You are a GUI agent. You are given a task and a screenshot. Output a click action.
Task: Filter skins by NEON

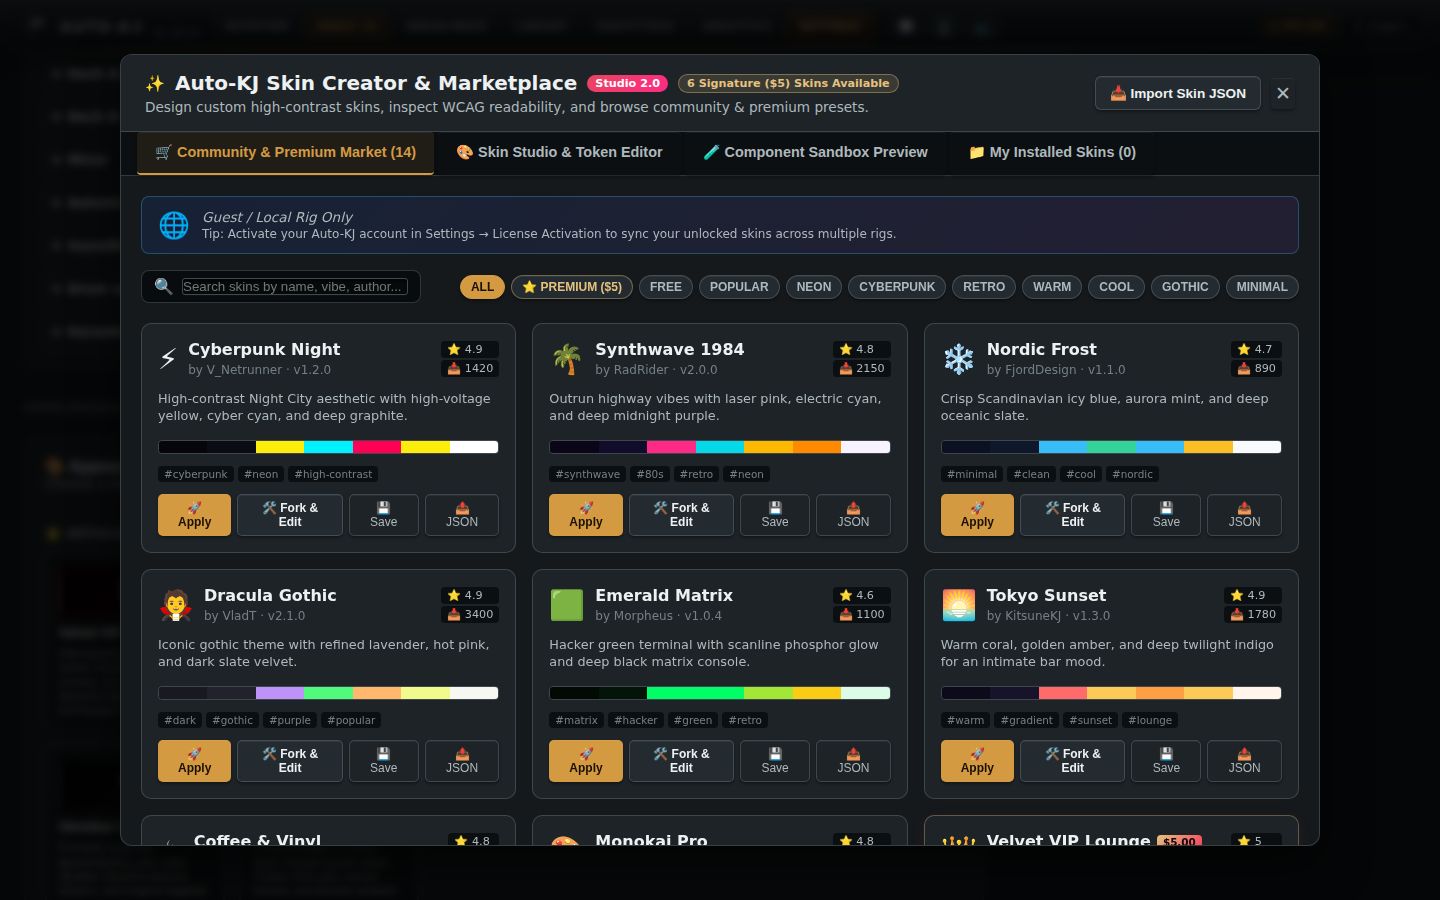coord(814,287)
